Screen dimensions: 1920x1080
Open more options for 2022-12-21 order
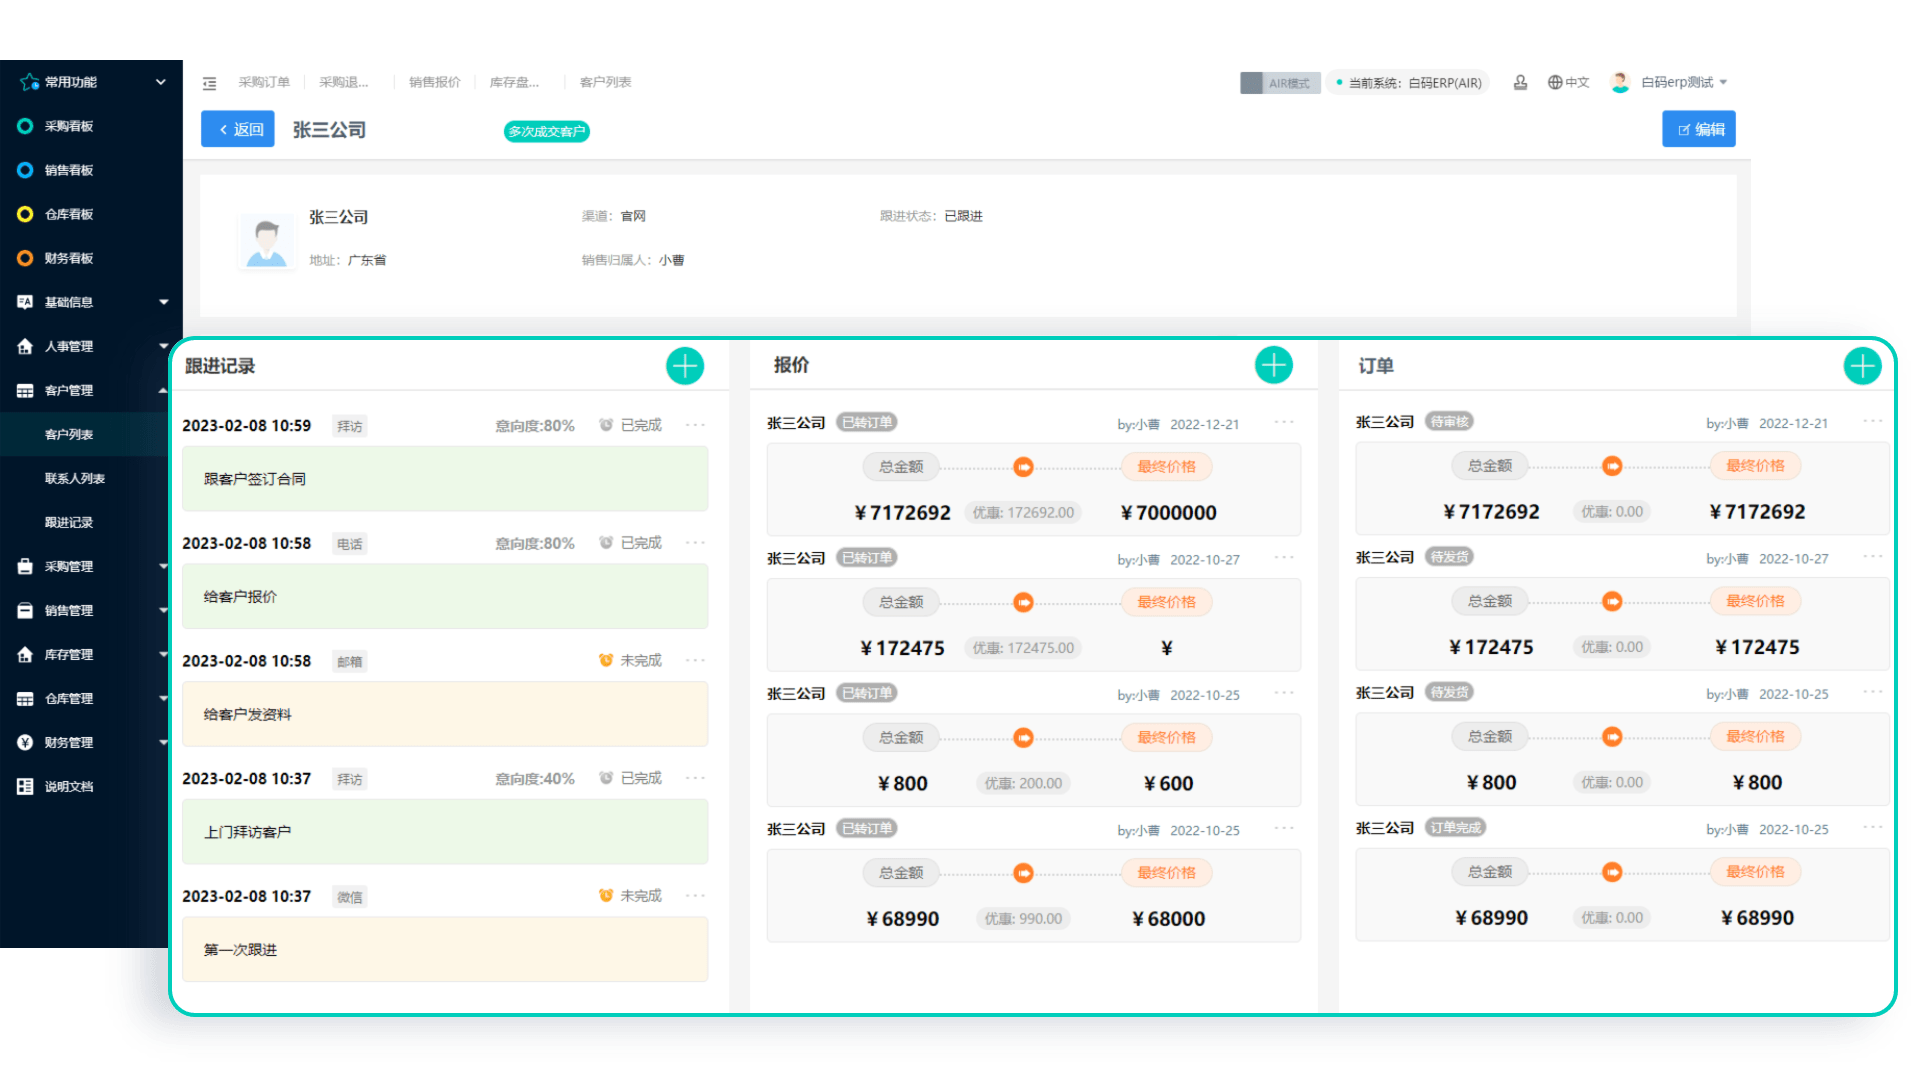pos(1873,421)
